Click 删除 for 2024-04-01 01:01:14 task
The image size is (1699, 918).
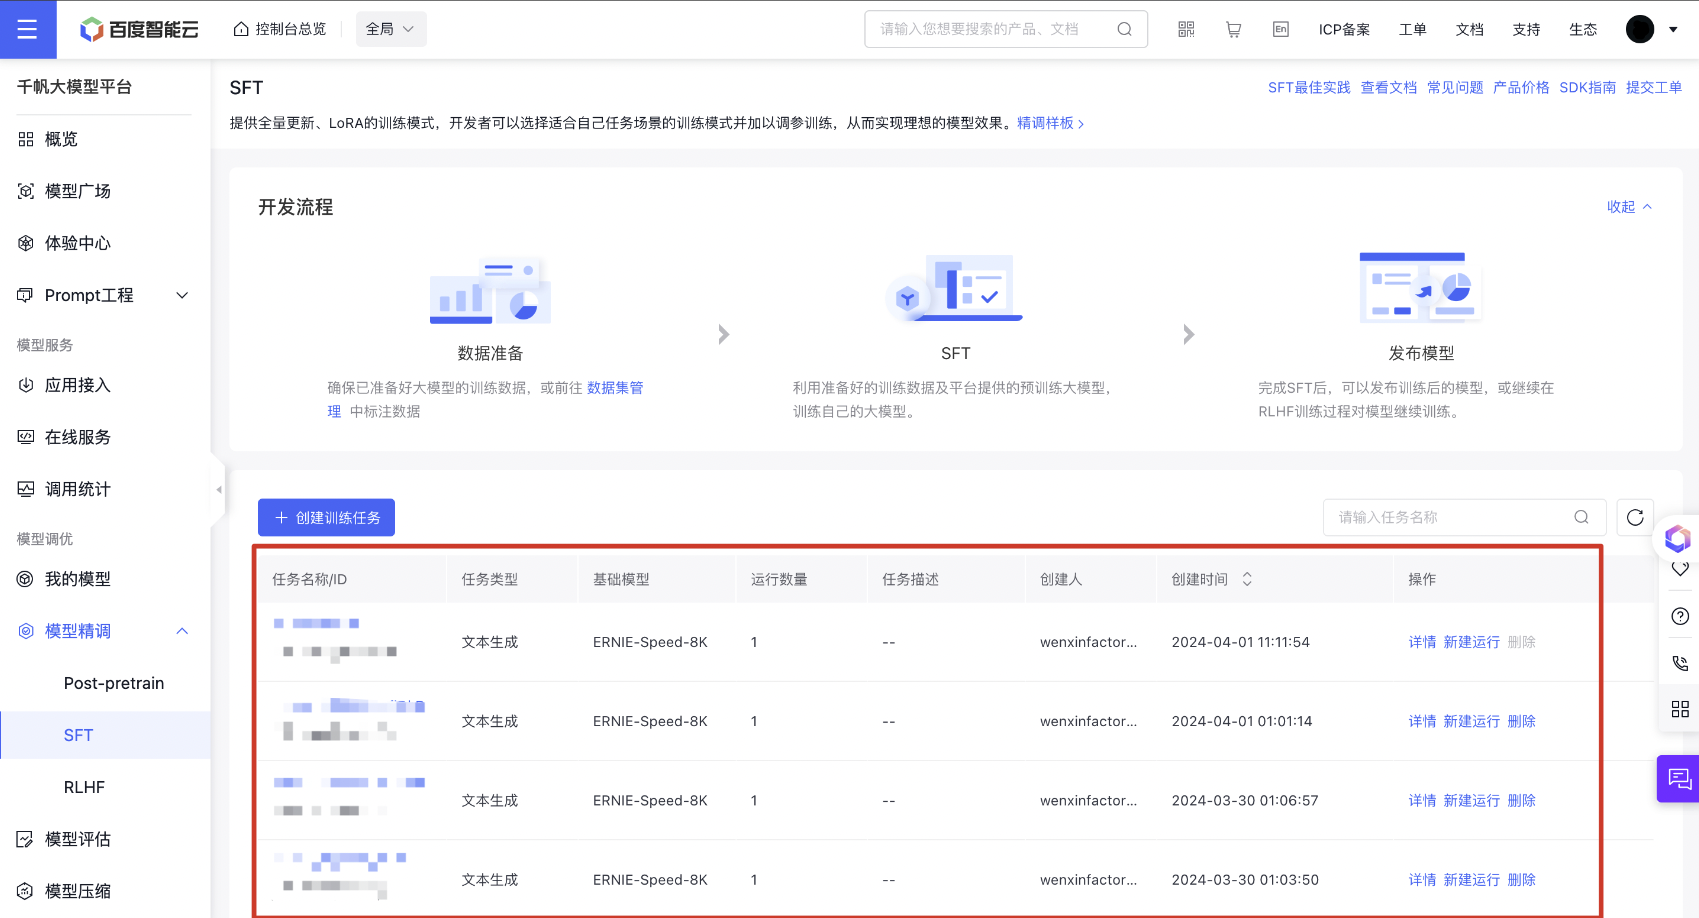click(x=1522, y=721)
